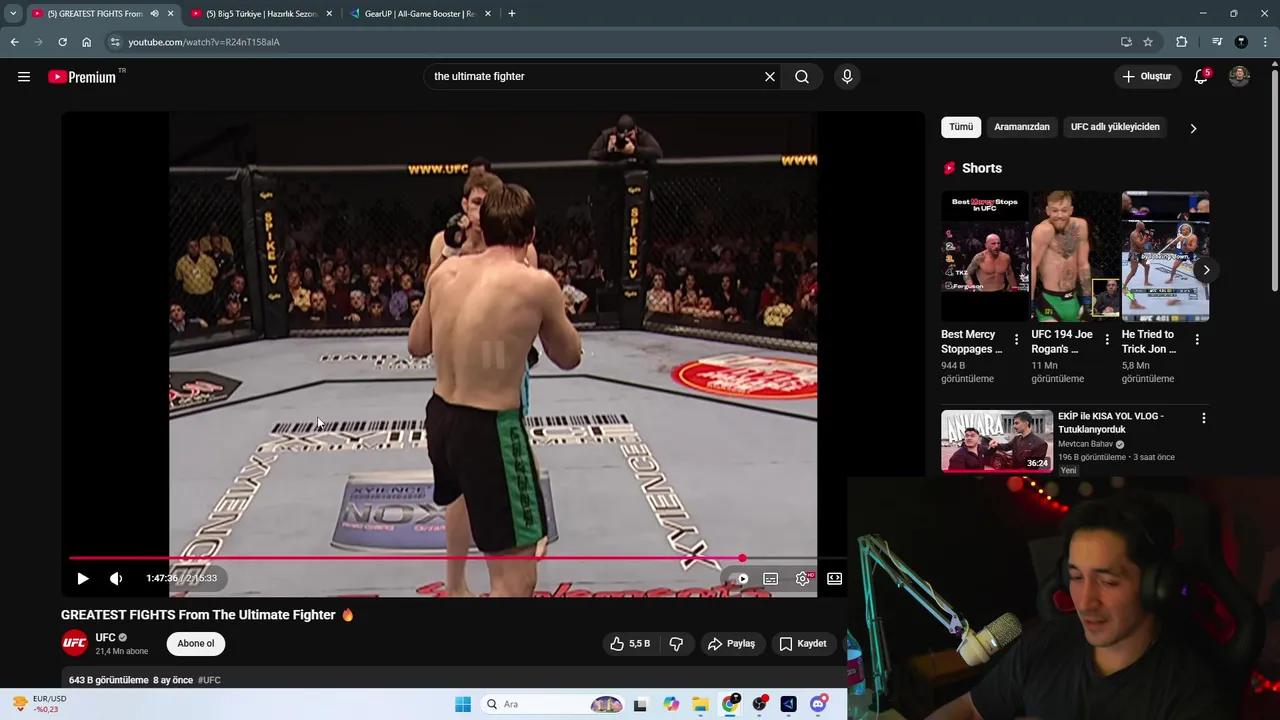Image resolution: width=1280 pixels, height=720 pixels.
Task: Open options for Best Mercy Stoppages short
Action: point(1017,340)
